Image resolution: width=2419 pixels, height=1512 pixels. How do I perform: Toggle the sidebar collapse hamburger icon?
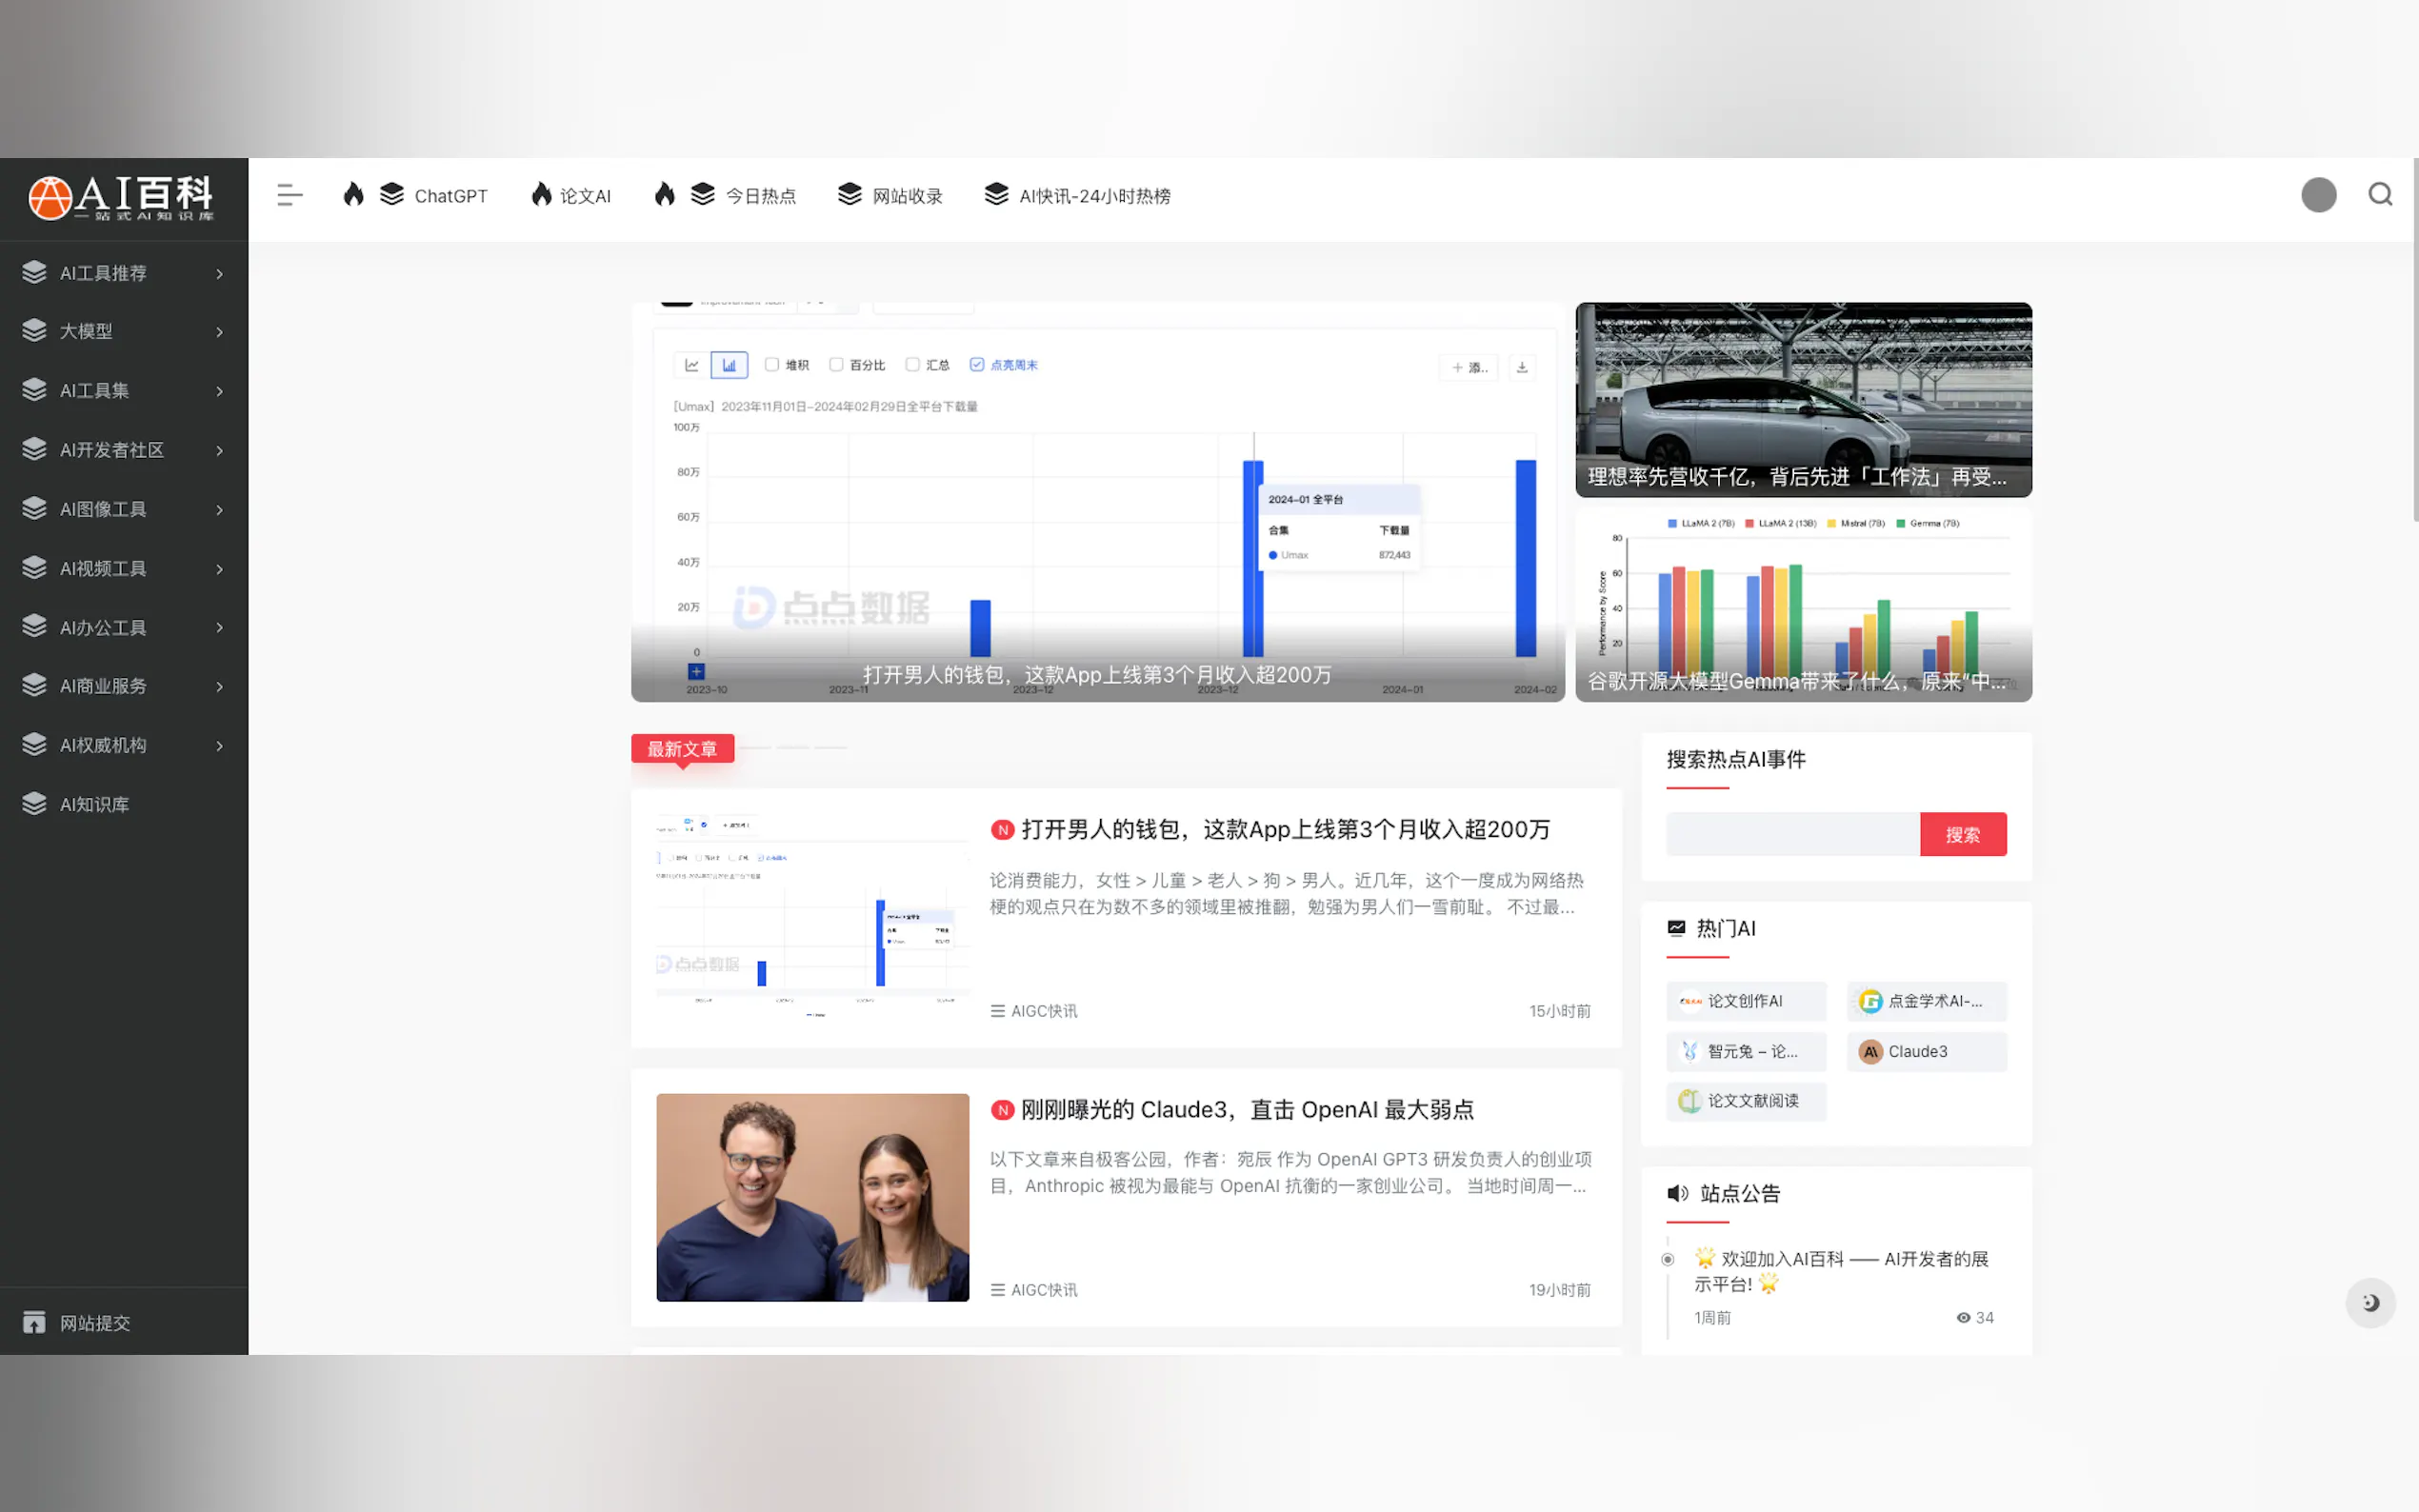point(289,195)
